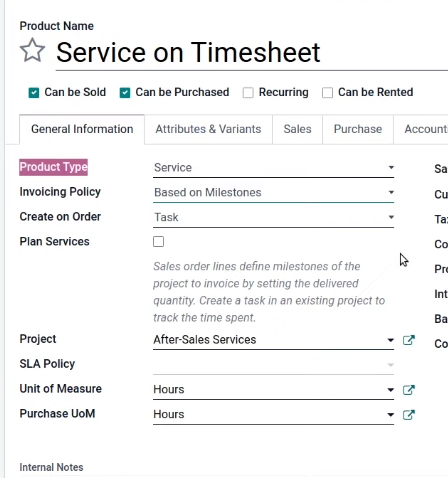Open the Purchase tab
Viewport: 448px width, 478px height.
[x=358, y=129]
